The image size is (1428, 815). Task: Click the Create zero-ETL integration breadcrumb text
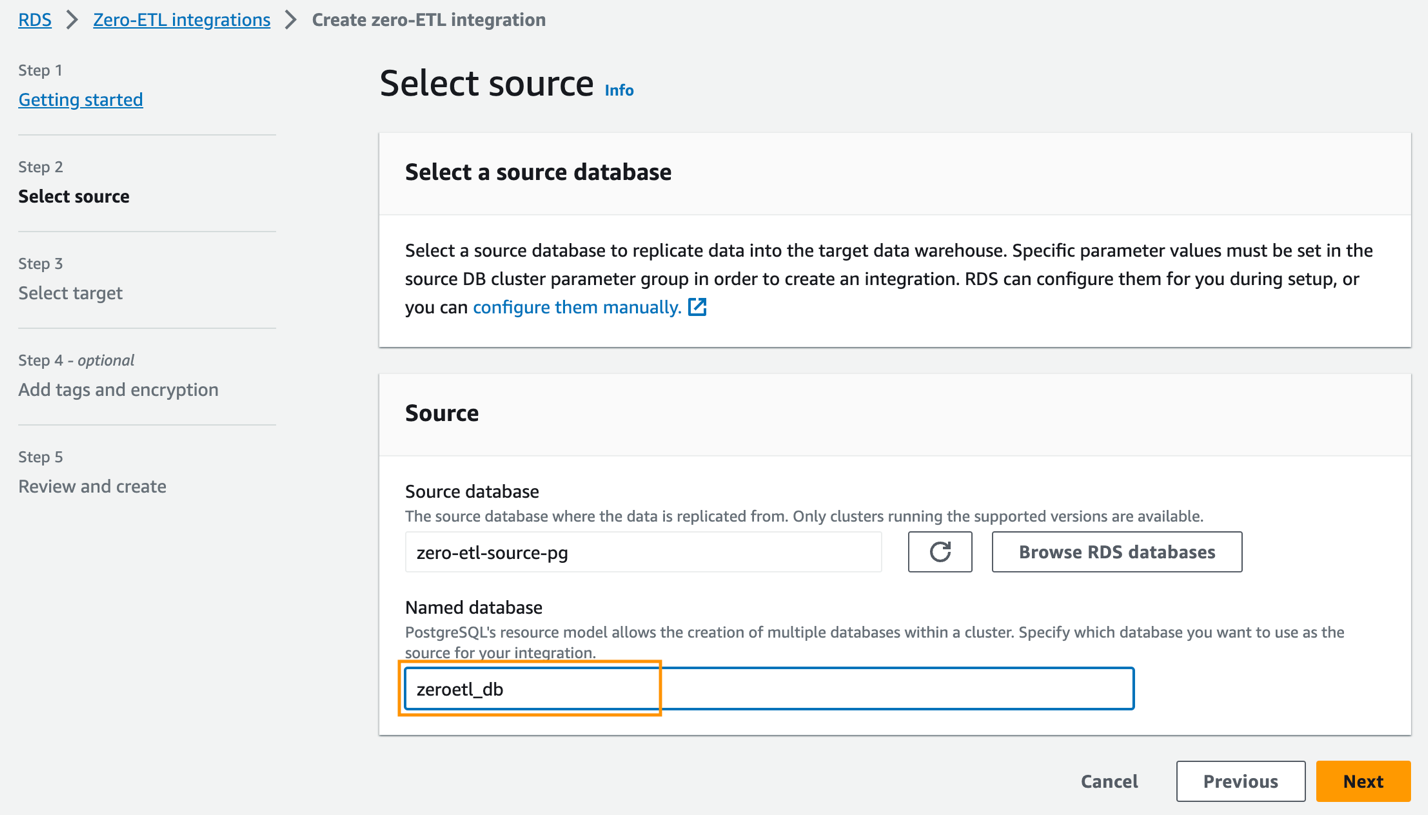pyautogui.click(x=428, y=20)
